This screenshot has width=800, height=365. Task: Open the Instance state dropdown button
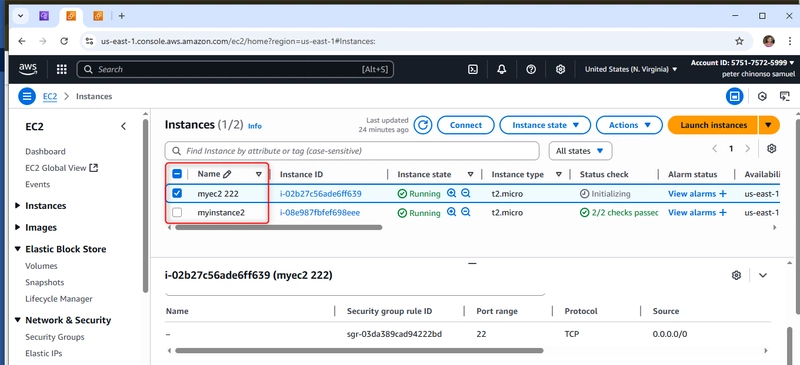545,125
